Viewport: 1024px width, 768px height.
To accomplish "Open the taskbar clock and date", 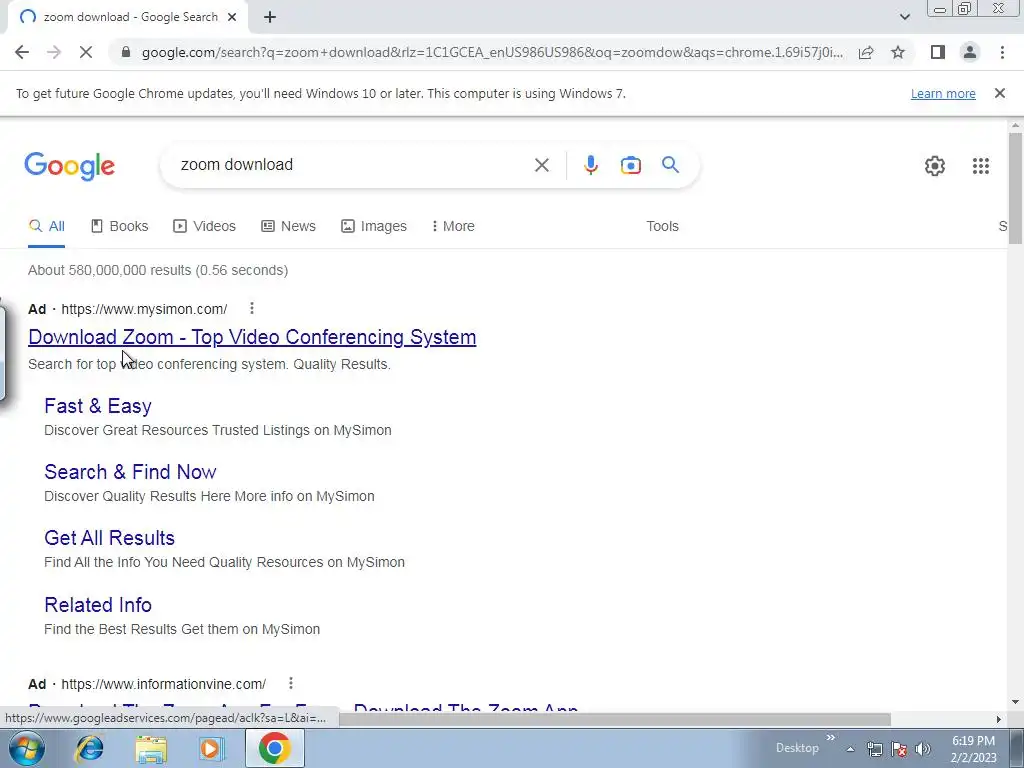I will coord(973,749).
